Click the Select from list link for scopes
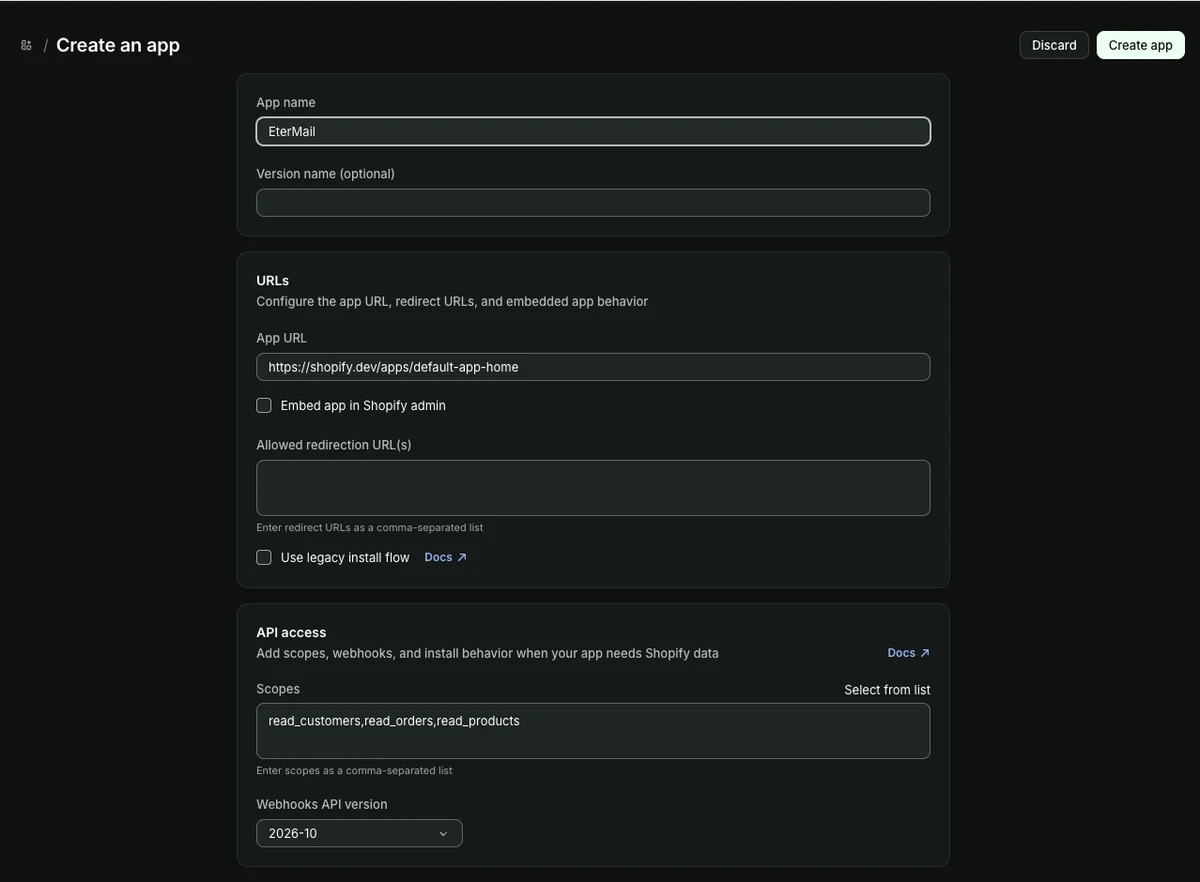 tap(887, 690)
